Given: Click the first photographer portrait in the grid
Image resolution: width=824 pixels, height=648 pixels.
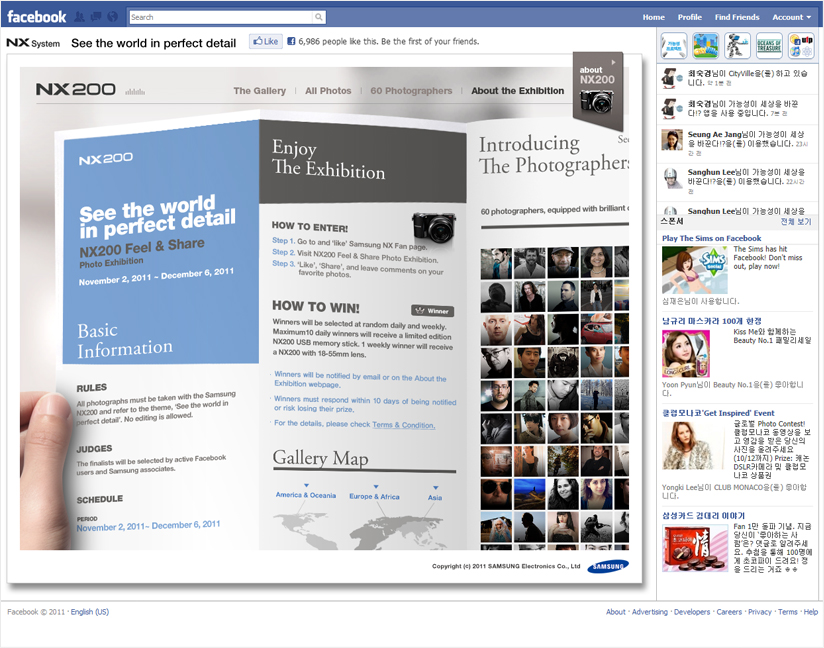Looking at the screenshot, I should [496, 263].
